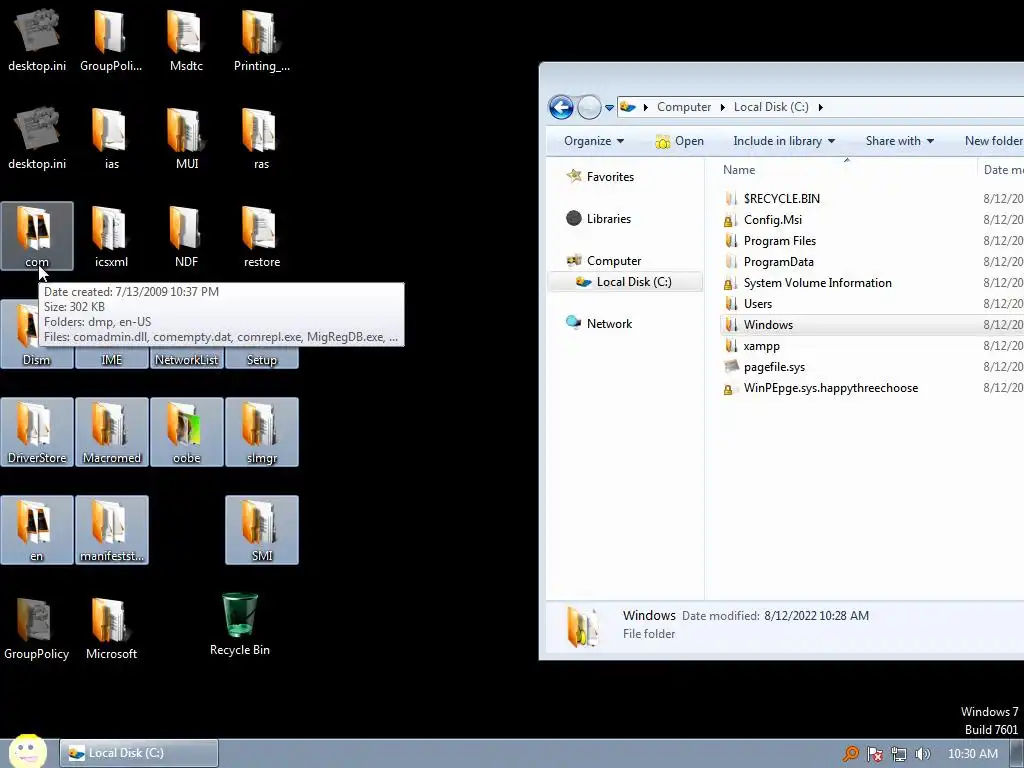
Task: Select the restore folder icon
Action: [262, 236]
